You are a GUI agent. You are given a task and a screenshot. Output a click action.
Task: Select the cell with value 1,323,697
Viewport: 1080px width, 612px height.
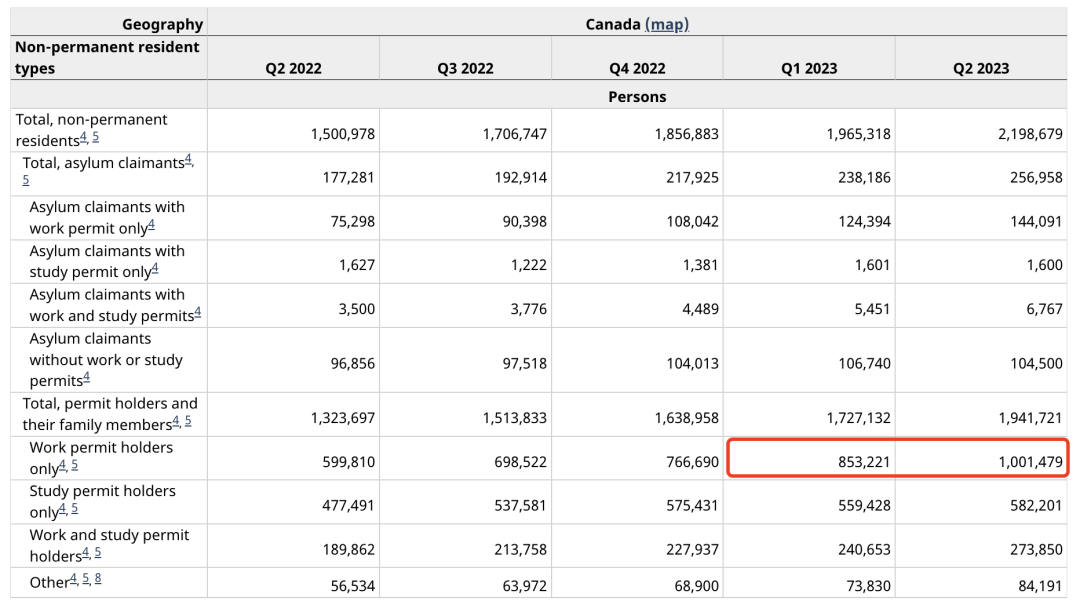coord(293,414)
